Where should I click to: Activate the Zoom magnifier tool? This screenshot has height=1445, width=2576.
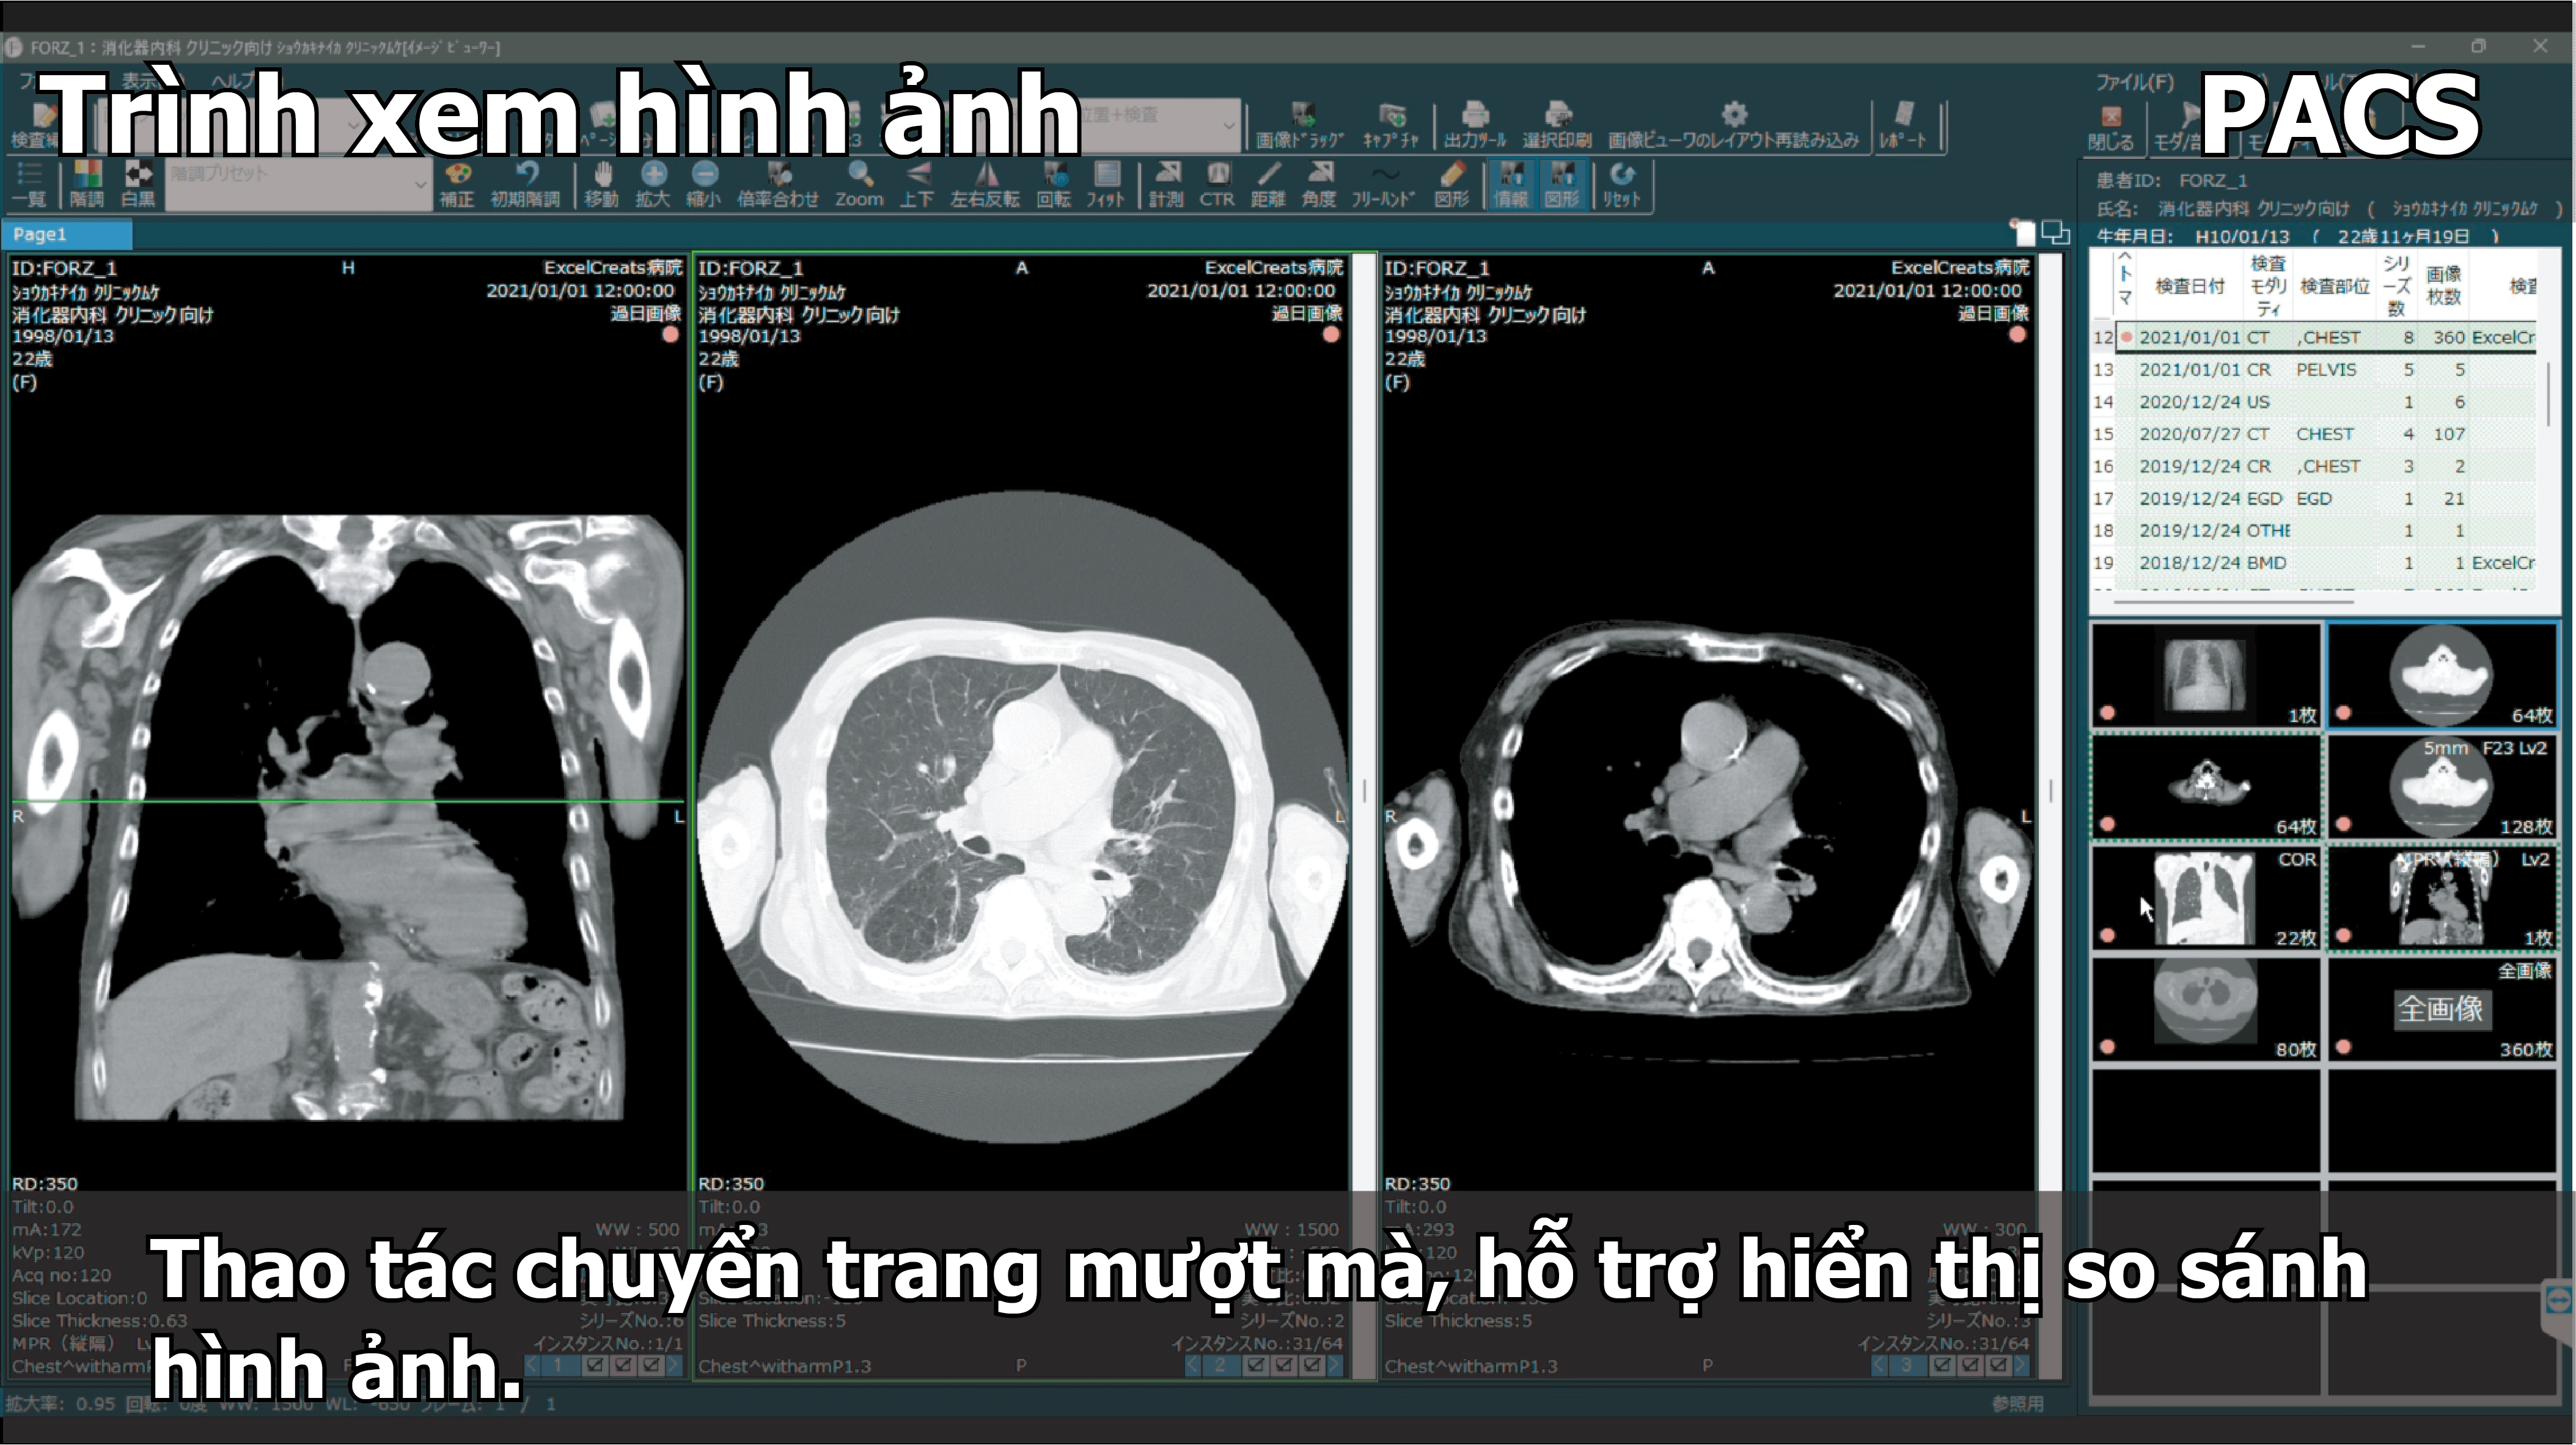(859, 184)
